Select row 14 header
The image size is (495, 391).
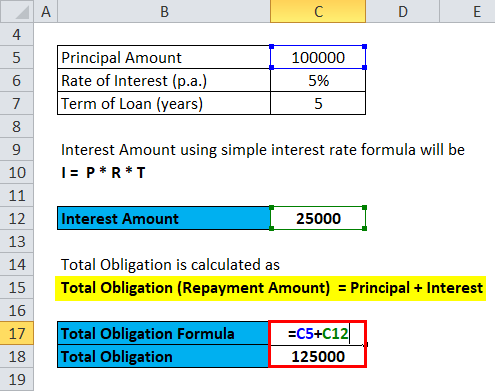coord(17,264)
